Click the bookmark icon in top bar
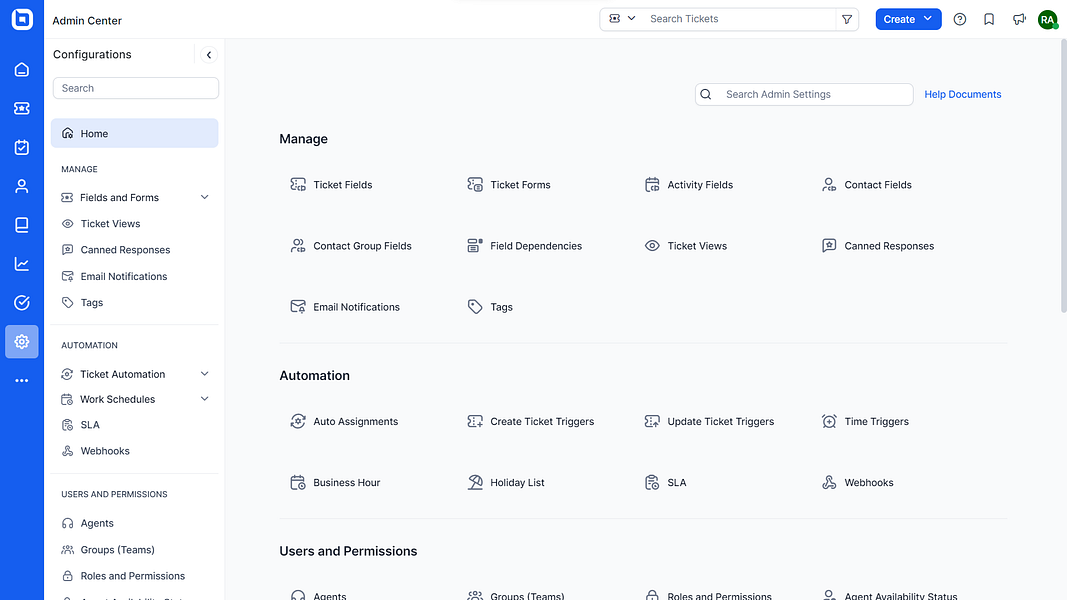 (x=989, y=19)
